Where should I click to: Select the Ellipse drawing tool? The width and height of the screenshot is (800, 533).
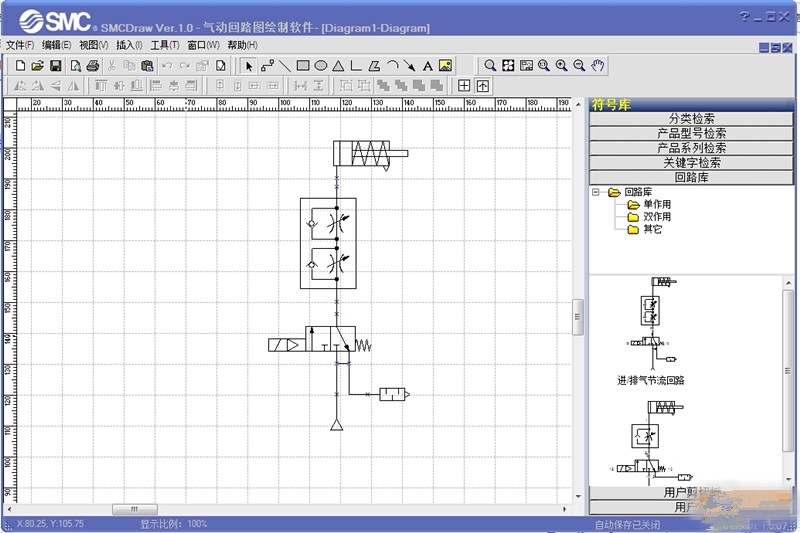click(x=321, y=65)
